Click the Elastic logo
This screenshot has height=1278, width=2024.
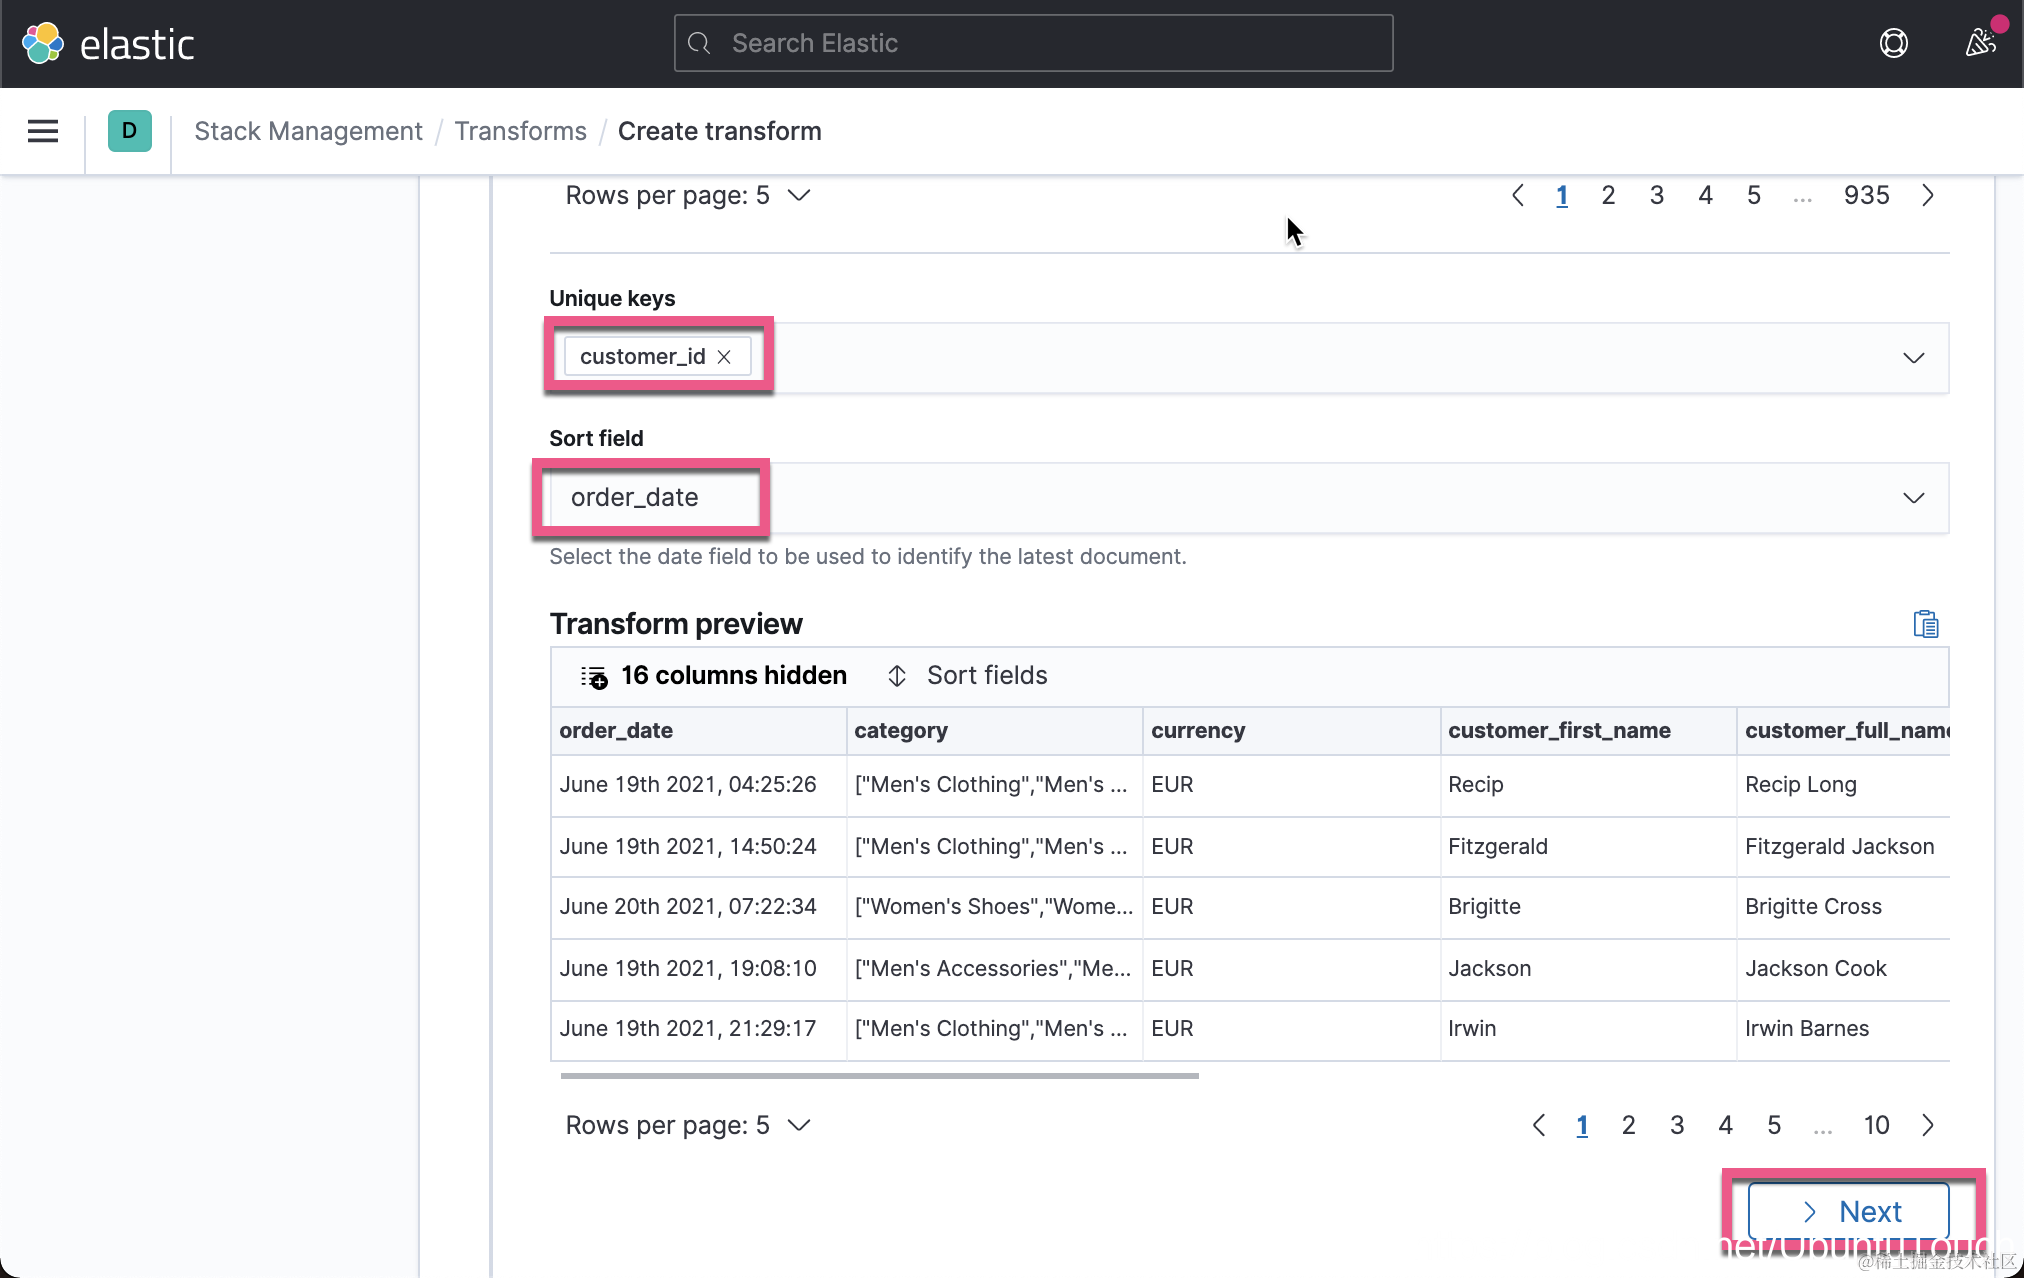(108, 43)
